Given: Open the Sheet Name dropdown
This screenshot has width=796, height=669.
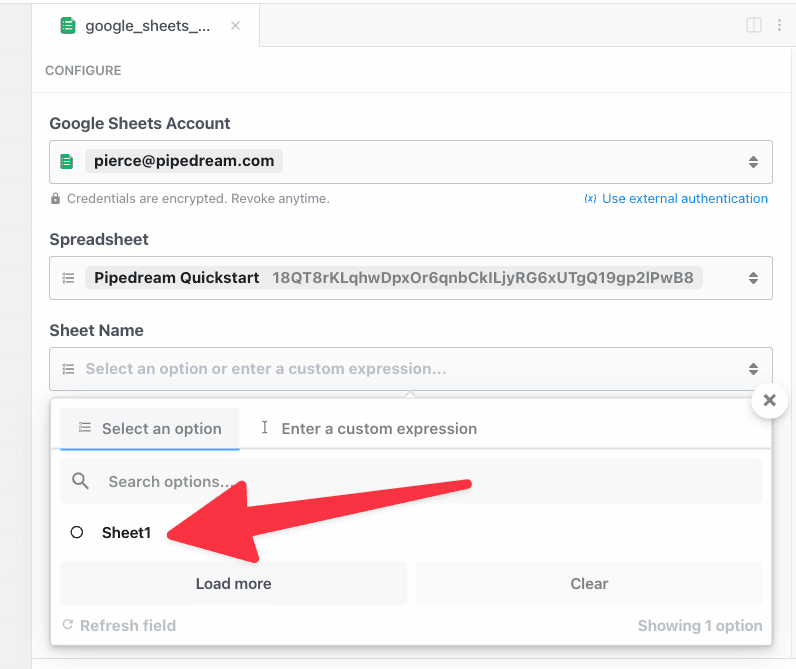Looking at the screenshot, I should point(411,369).
